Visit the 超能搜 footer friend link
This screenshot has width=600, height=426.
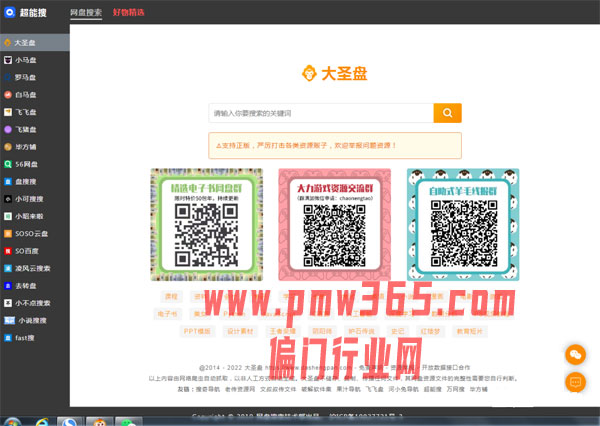[x=432, y=389]
